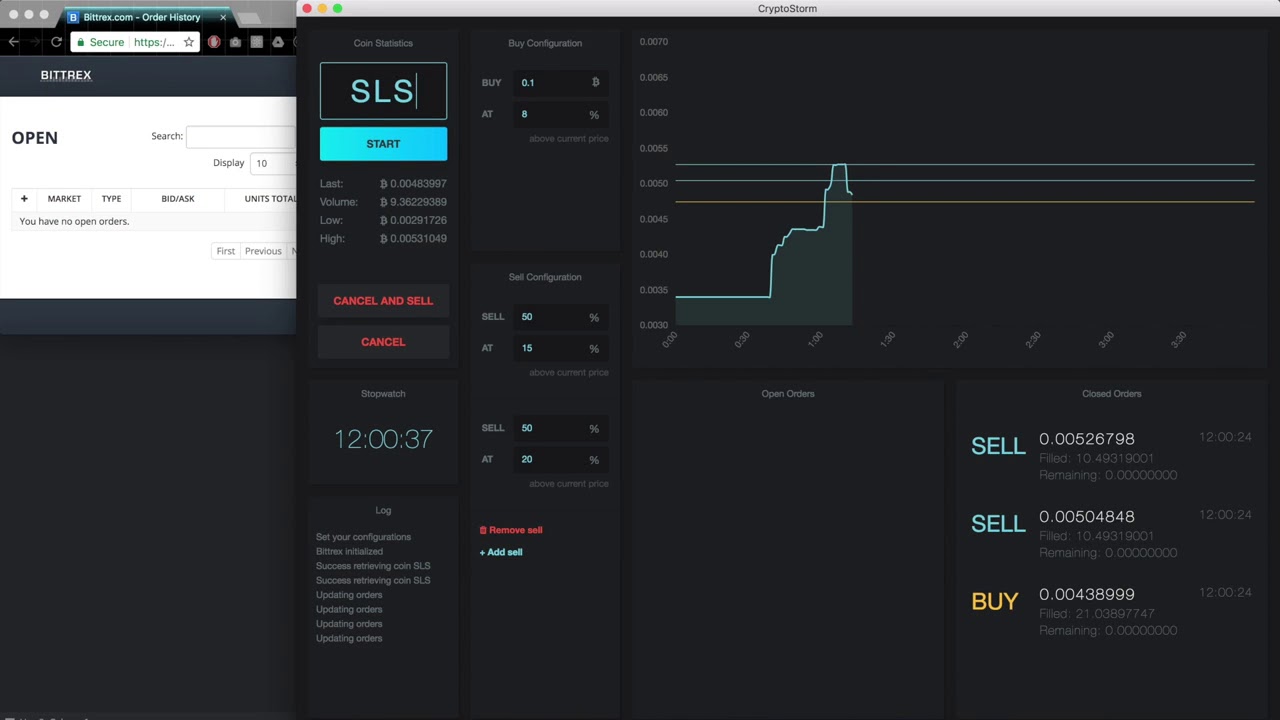Click the CANCEL AND SELL button
The width and height of the screenshot is (1280, 720).
click(x=383, y=301)
